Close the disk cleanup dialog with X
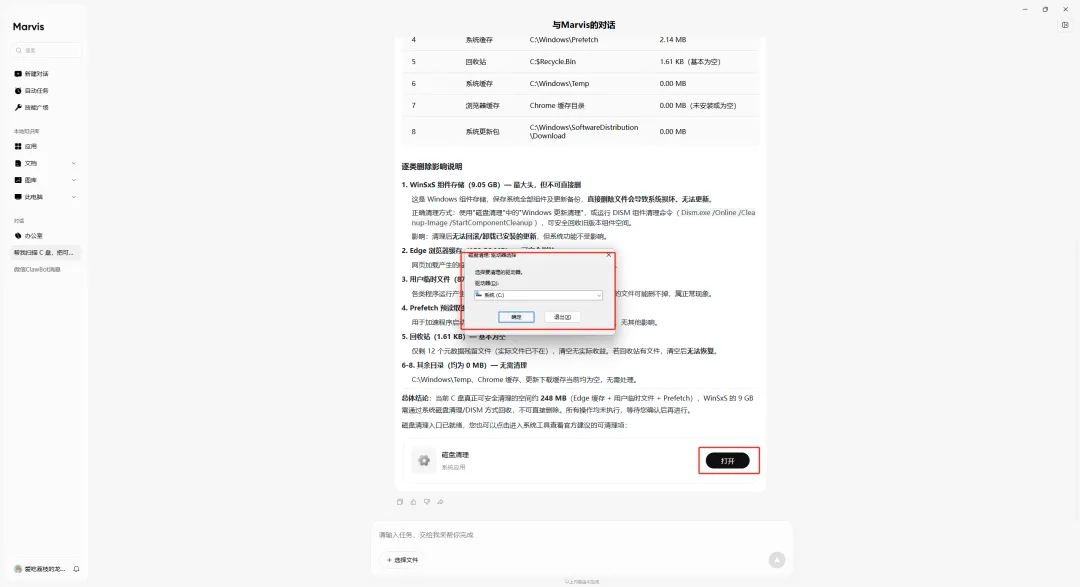Screen dimensions: 1080x587 click(x=608, y=255)
